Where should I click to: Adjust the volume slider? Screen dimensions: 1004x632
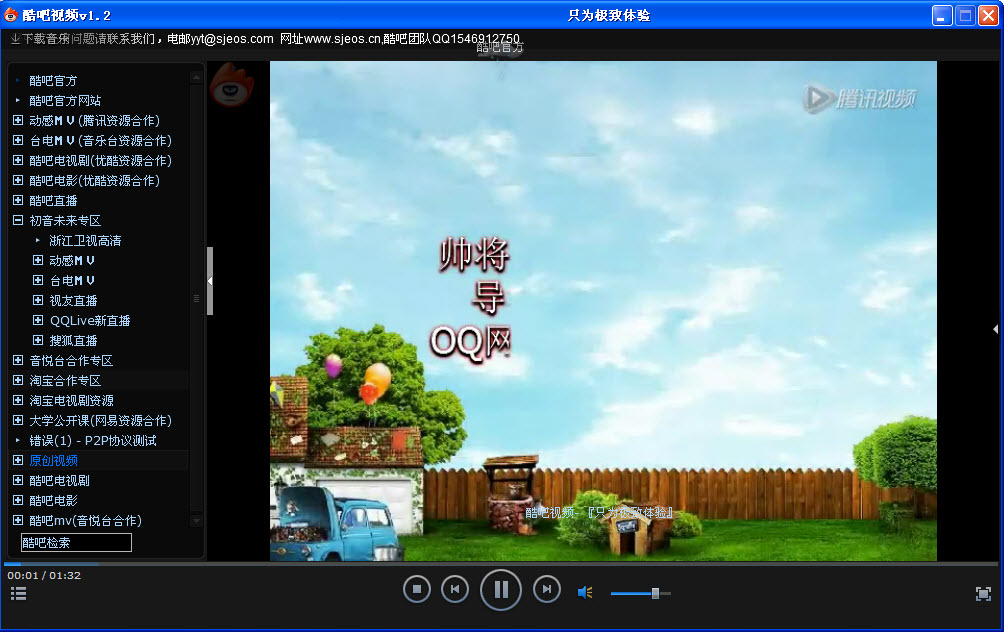pos(640,594)
